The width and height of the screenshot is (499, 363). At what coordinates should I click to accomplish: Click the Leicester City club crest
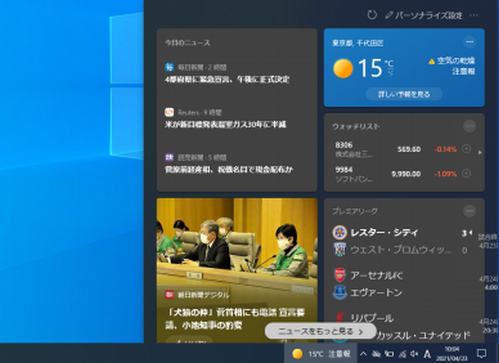(340, 232)
